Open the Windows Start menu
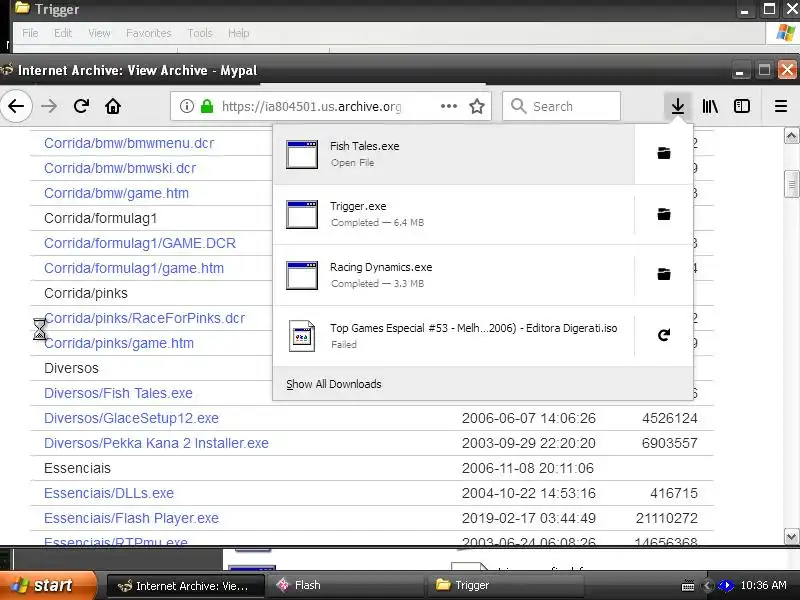This screenshot has width=800, height=600. 48,585
